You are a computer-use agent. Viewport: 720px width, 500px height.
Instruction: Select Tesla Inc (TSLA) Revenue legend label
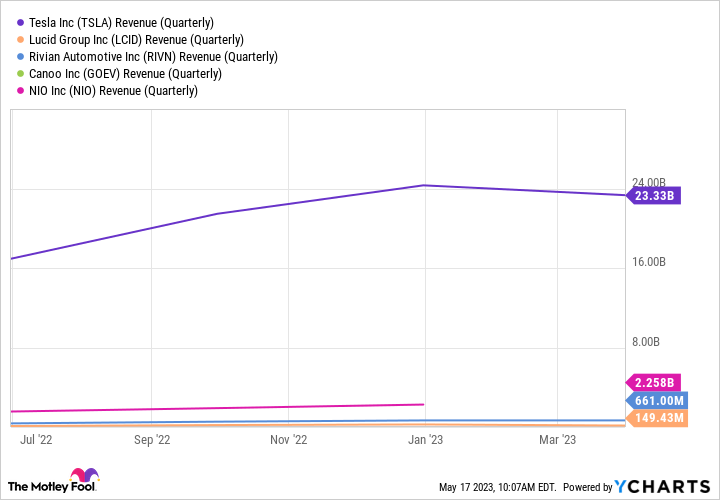(x=121, y=22)
